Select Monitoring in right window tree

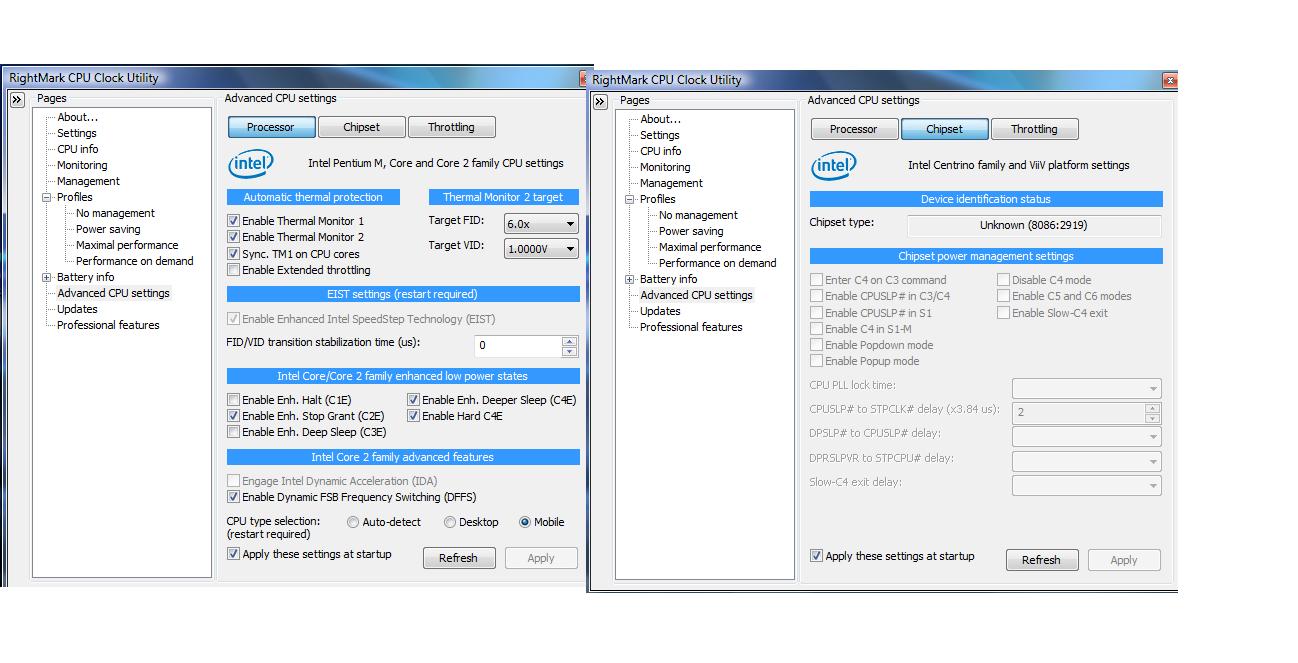[x=665, y=167]
